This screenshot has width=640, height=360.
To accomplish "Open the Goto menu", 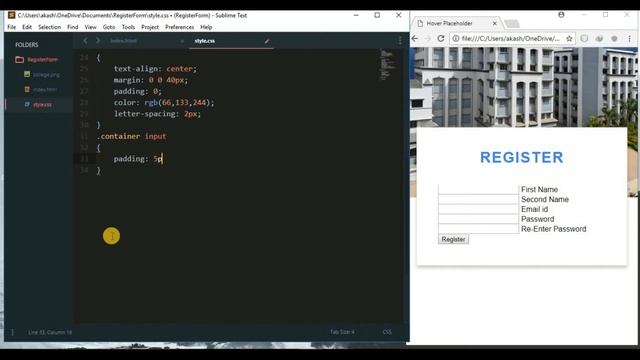I will point(109,27).
